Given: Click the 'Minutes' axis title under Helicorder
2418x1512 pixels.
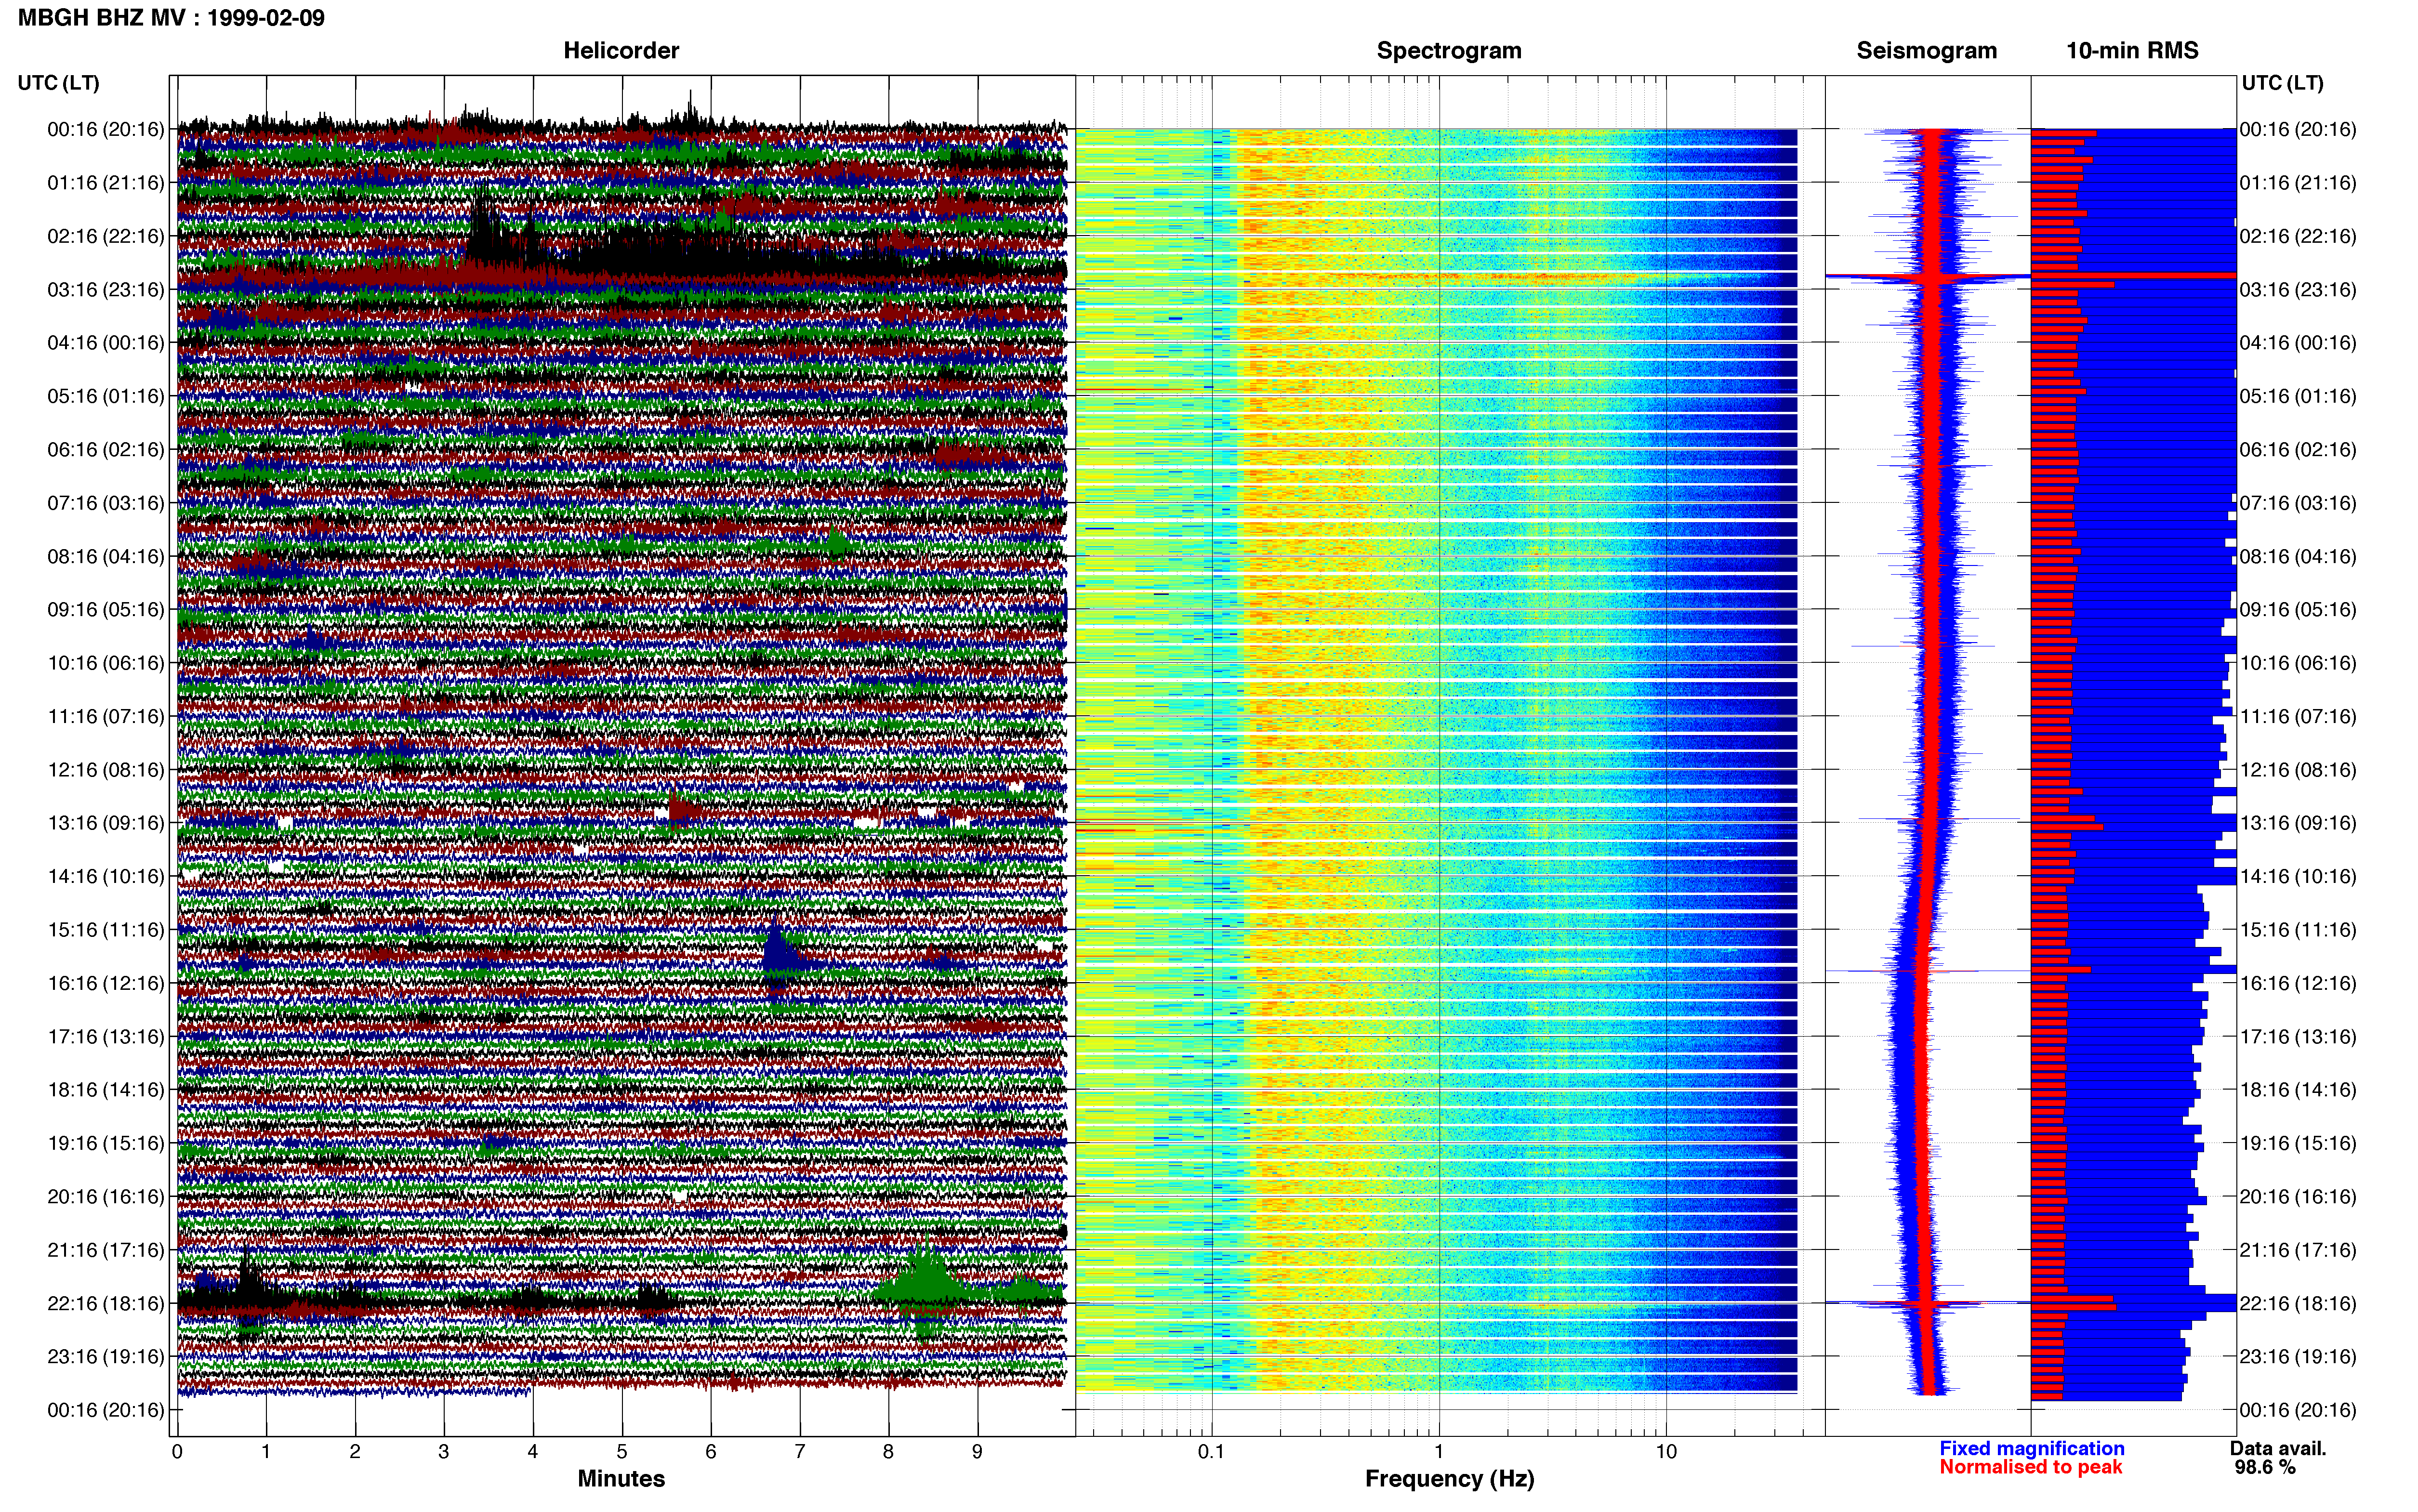Looking at the screenshot, I should click(x=621, y=1479).
